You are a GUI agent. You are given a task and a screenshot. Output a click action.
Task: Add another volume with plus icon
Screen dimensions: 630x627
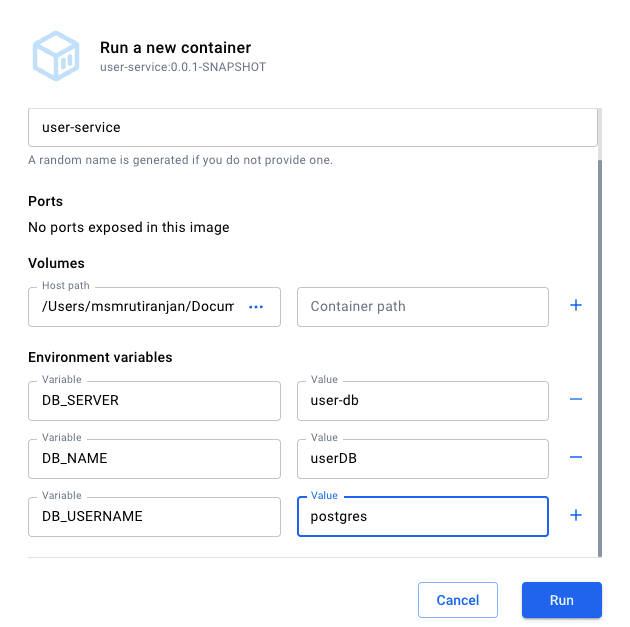pos(575,306)
